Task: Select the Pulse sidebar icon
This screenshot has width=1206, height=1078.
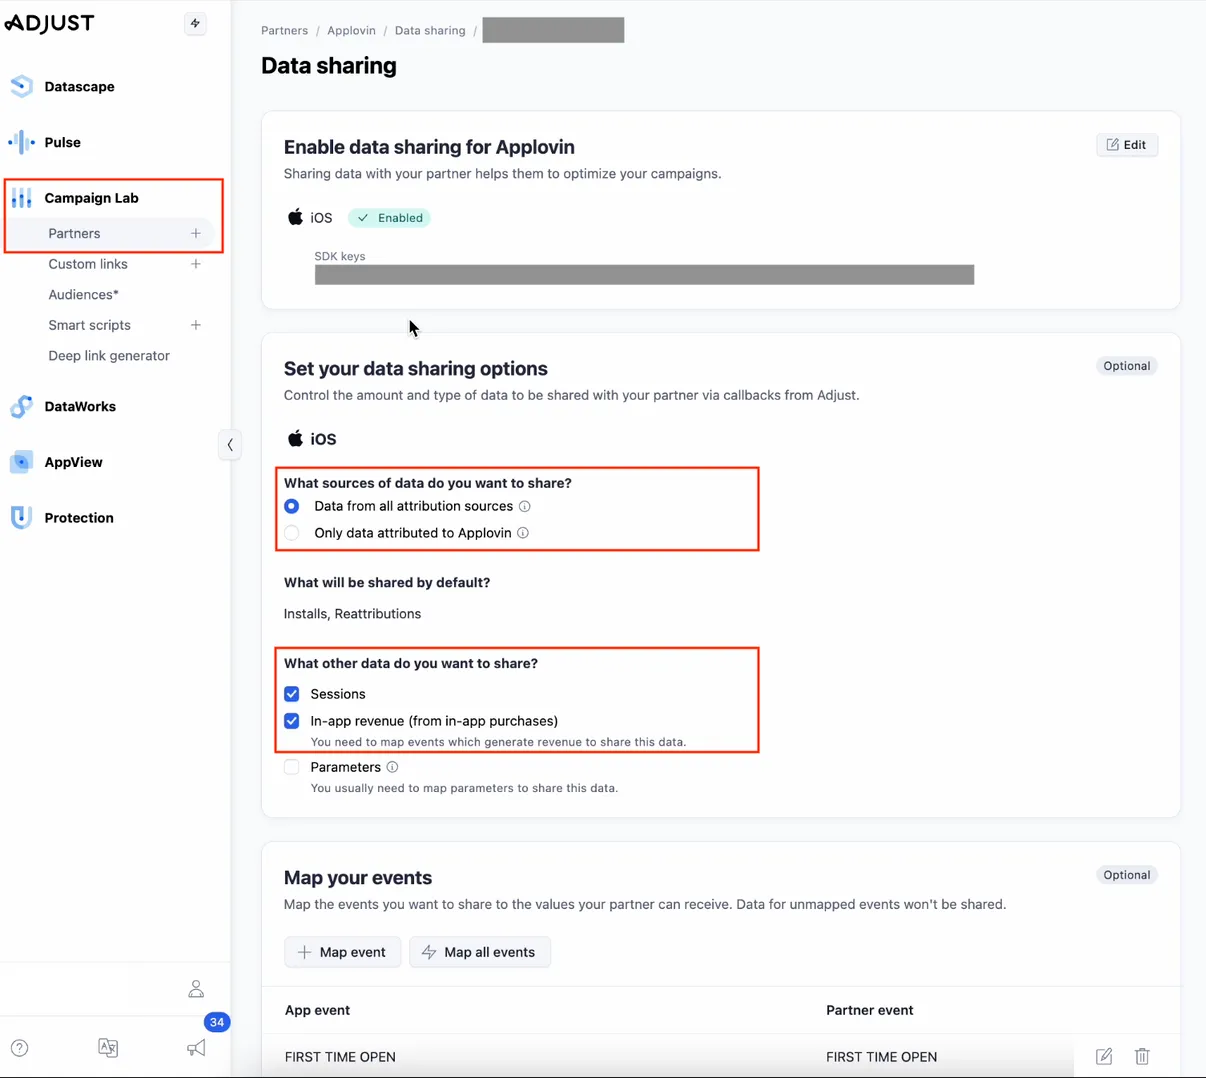Action: click(20, 142)
